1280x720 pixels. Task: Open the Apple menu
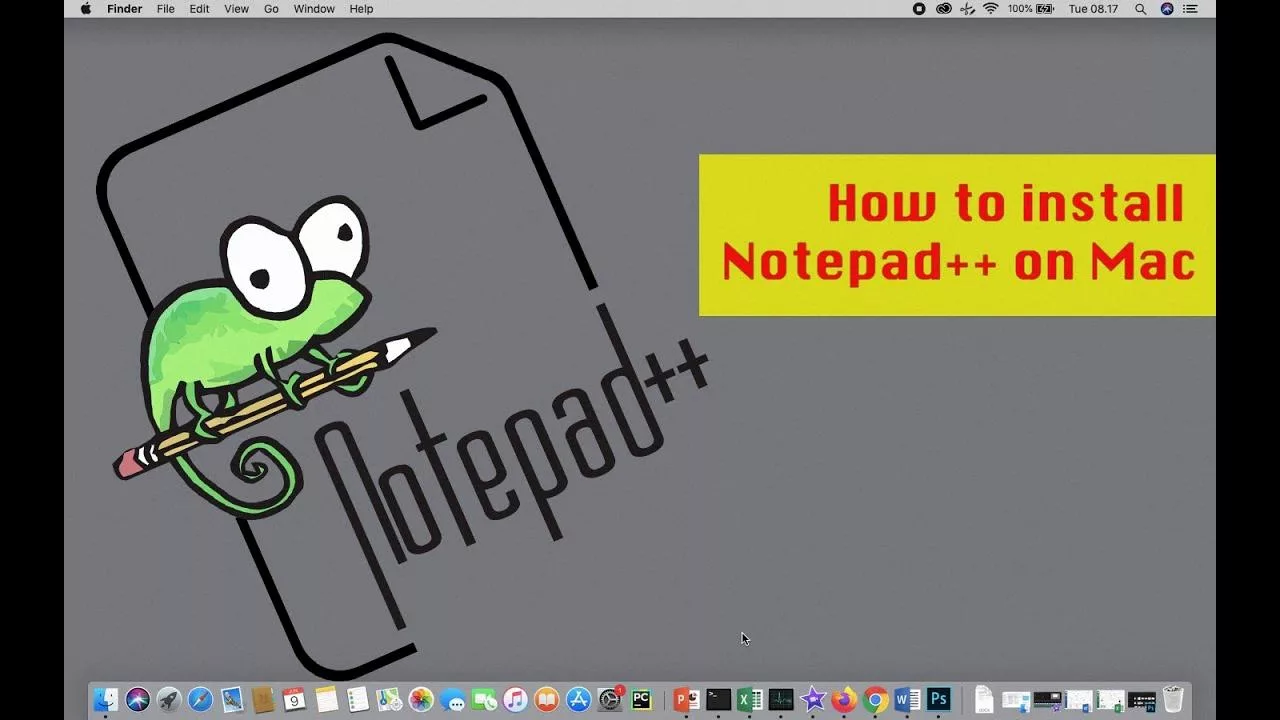pyautogui.click(x=84, y=9)
